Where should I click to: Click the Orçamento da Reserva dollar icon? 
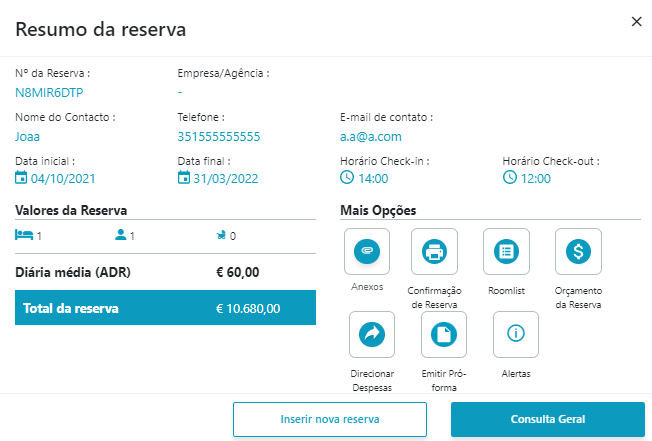tap(578, 252)
